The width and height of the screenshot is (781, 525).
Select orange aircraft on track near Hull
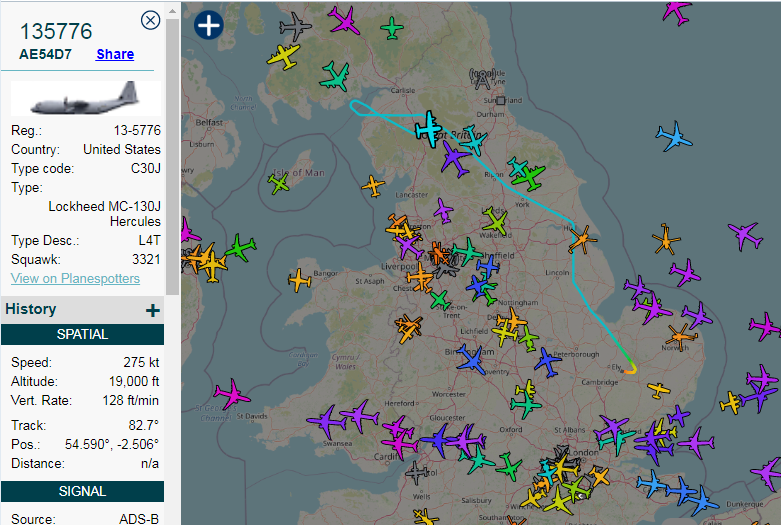(x=582, y=240)
